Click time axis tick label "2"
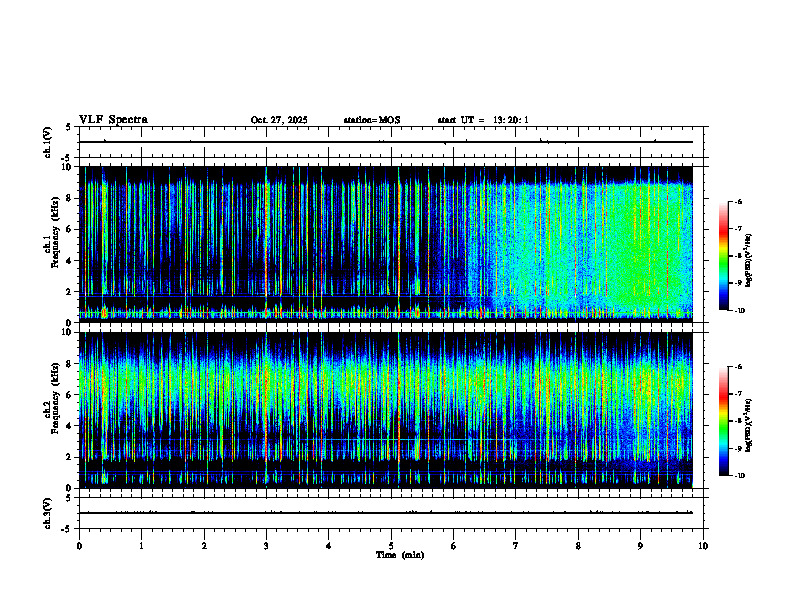792x612 pixels. pyautogui.click(x=204, y=546)
